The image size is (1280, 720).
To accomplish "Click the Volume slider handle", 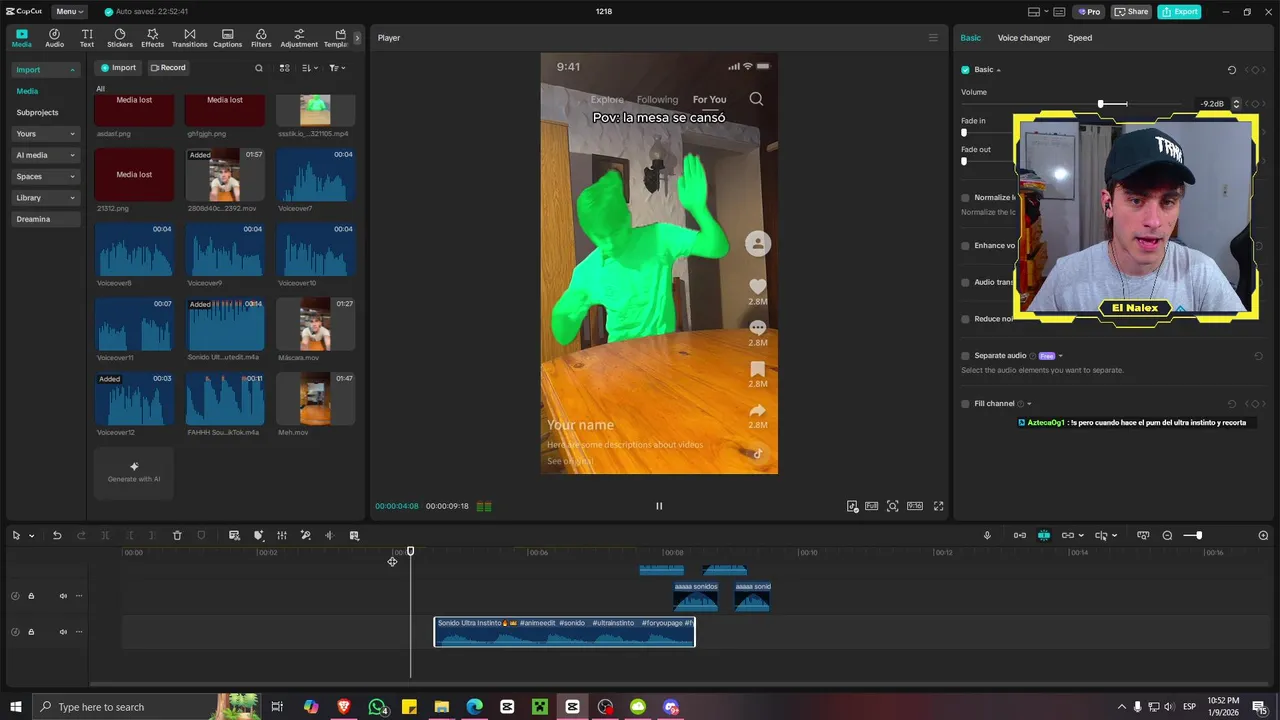I will [x=1101, y=104].
